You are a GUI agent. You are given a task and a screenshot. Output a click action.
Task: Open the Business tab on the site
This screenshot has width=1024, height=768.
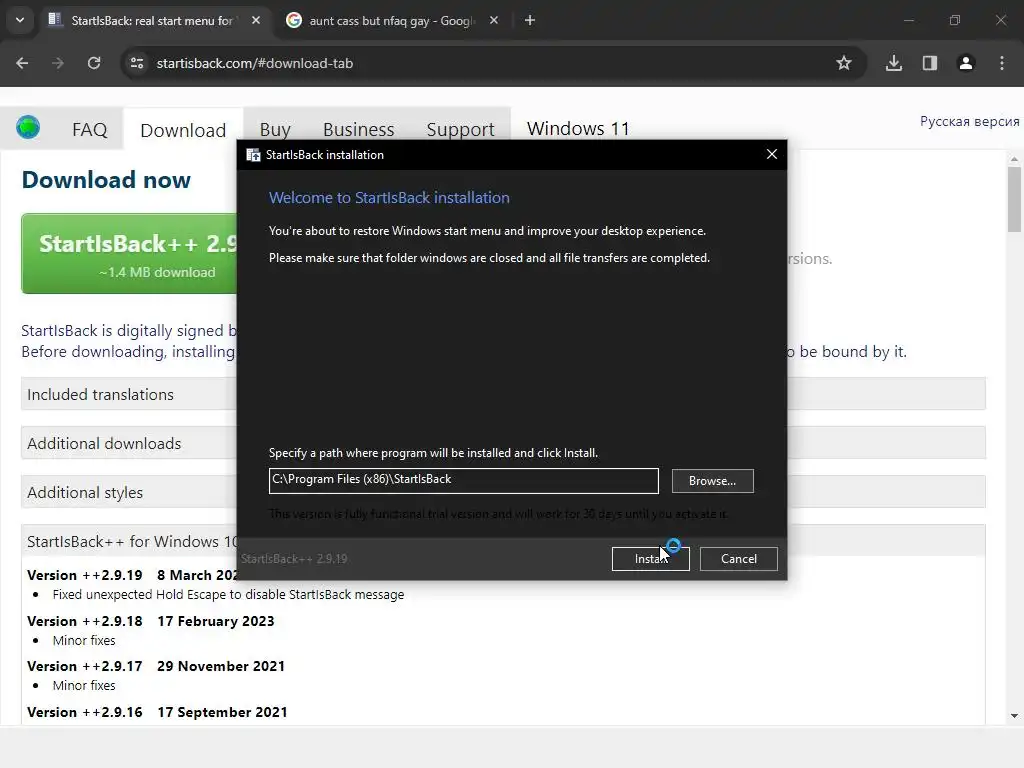tap(359, 129)
